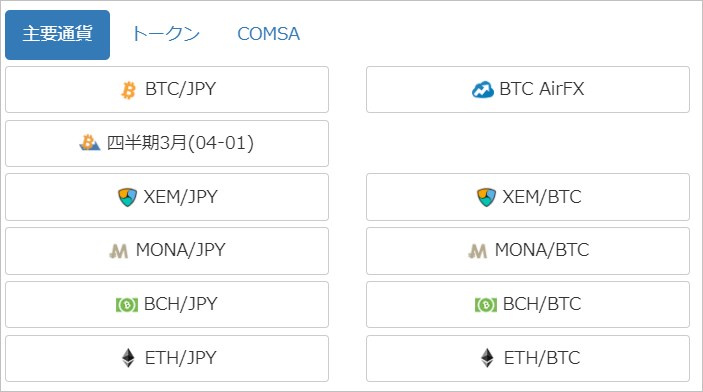Click the green Bitcoin Cash icon beside BCH/JPY
This screenshot has height=392, width=703.
pos(127,305)
